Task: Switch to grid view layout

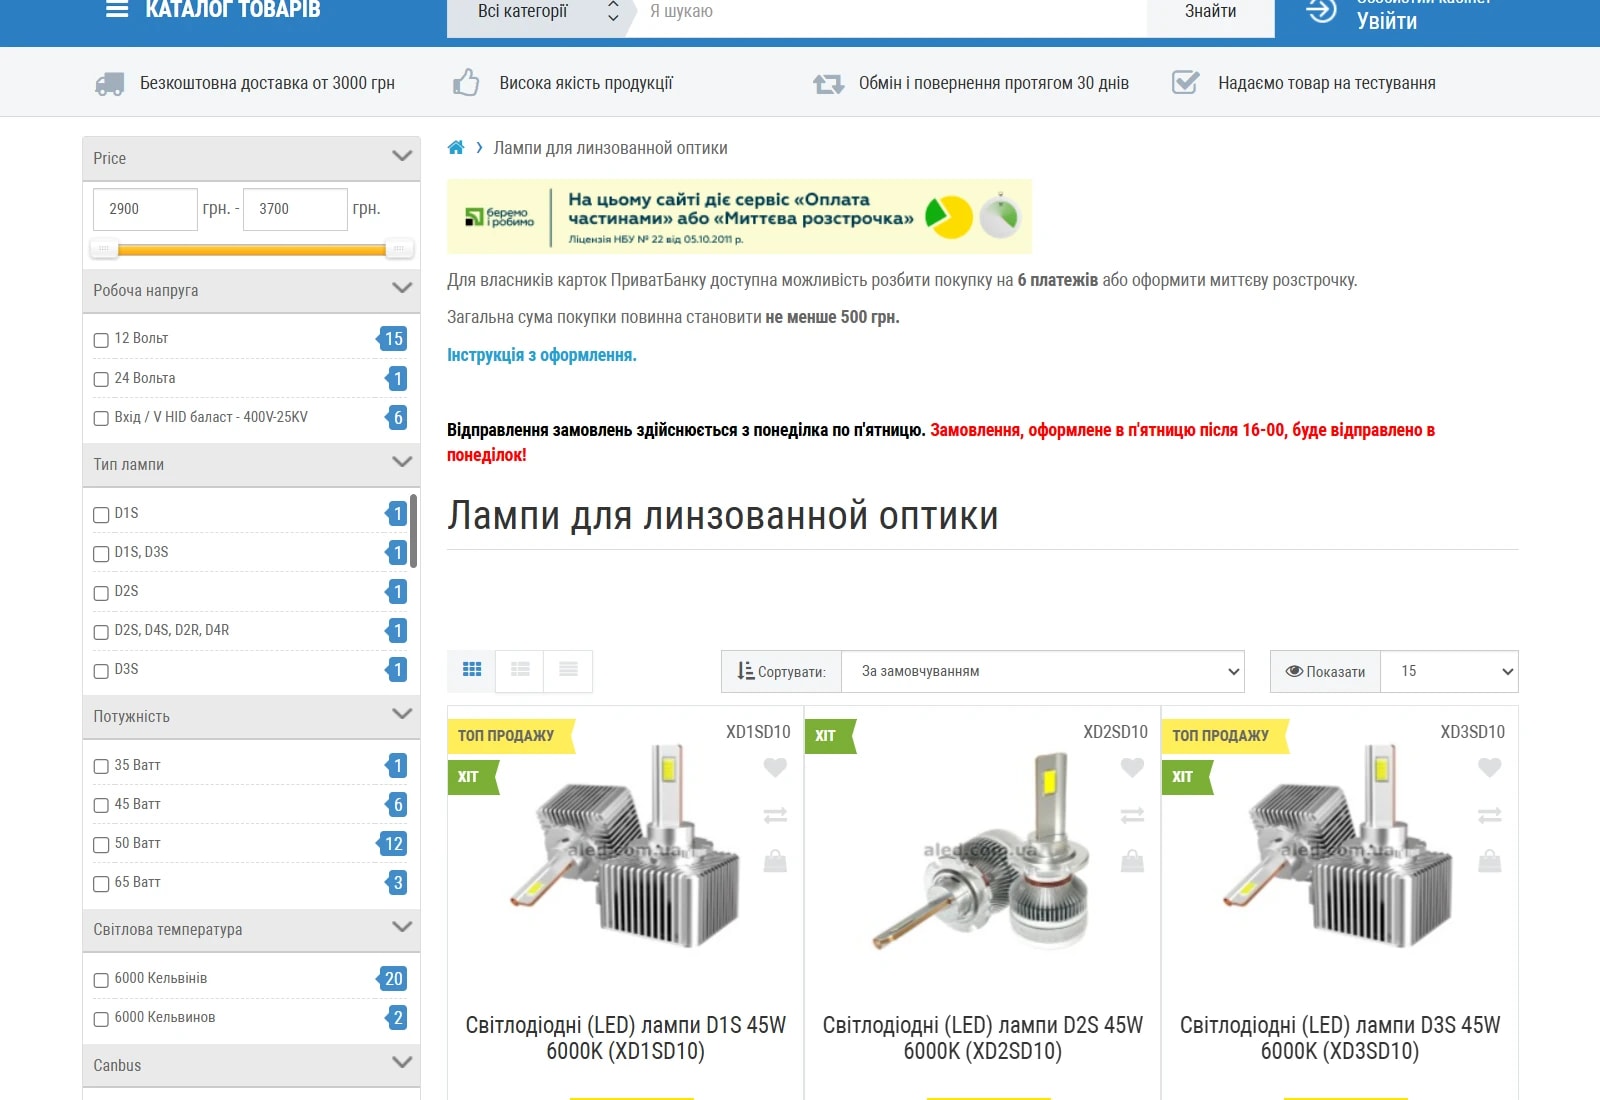Action: tap(472, 669)
